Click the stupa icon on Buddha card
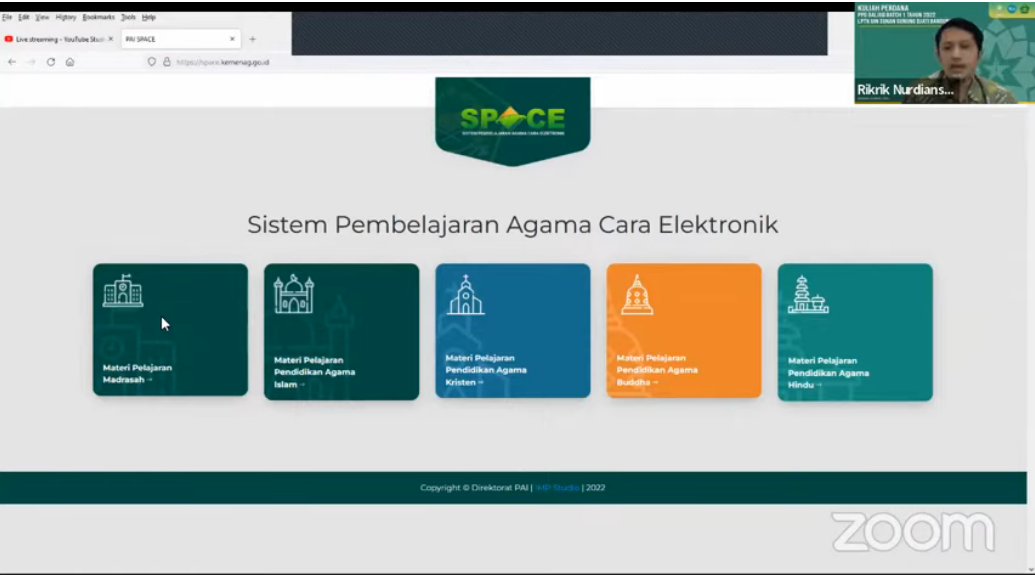 click(637, 294)
